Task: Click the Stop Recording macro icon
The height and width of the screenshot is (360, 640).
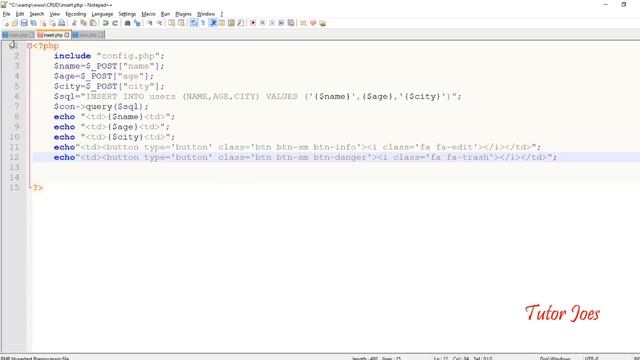Action: pyautogui.click(x=262, y=23)
